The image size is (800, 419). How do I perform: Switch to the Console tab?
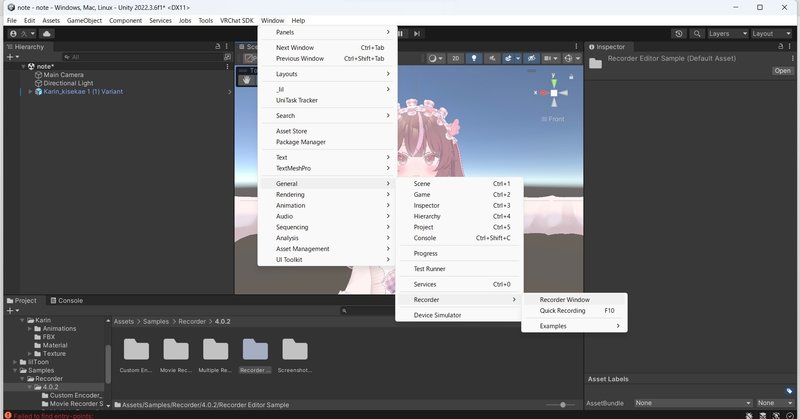pyautogui.click(x=66, y=301)
